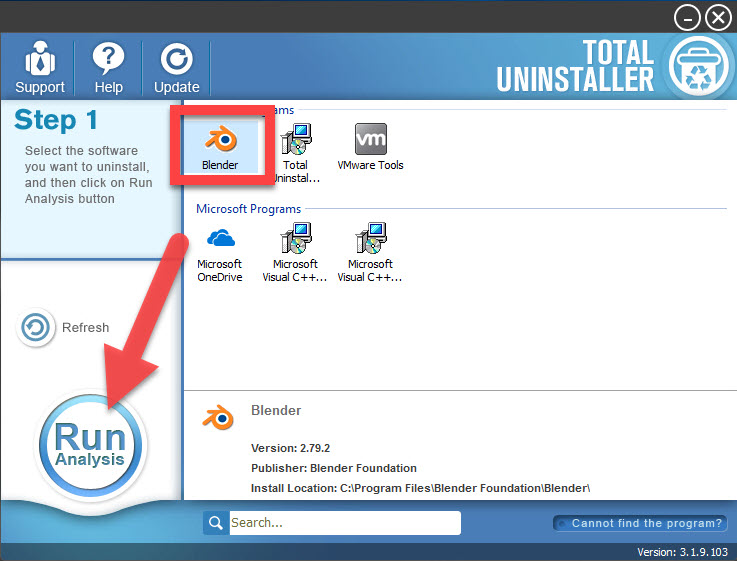Click 'Version: 3.1.9.103' in status bar
The height and width of the screenshot is (561, 737).
tap(682, 552)
